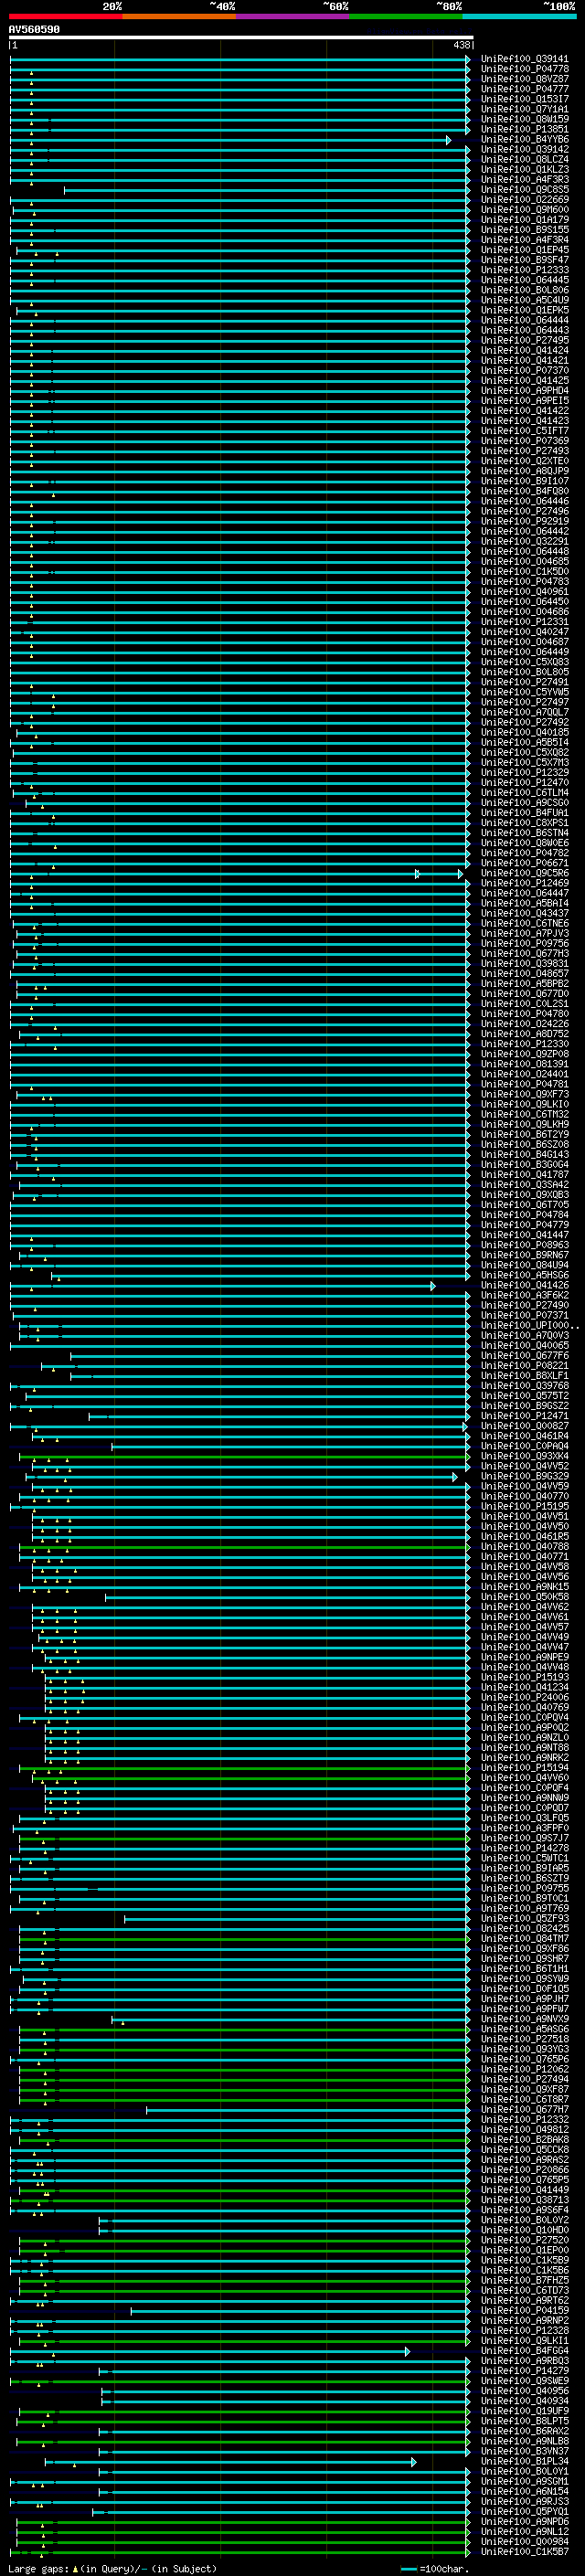Select hit UniRef100_P08221
Screen dimensions: 585x2576
pos(524,1366)
